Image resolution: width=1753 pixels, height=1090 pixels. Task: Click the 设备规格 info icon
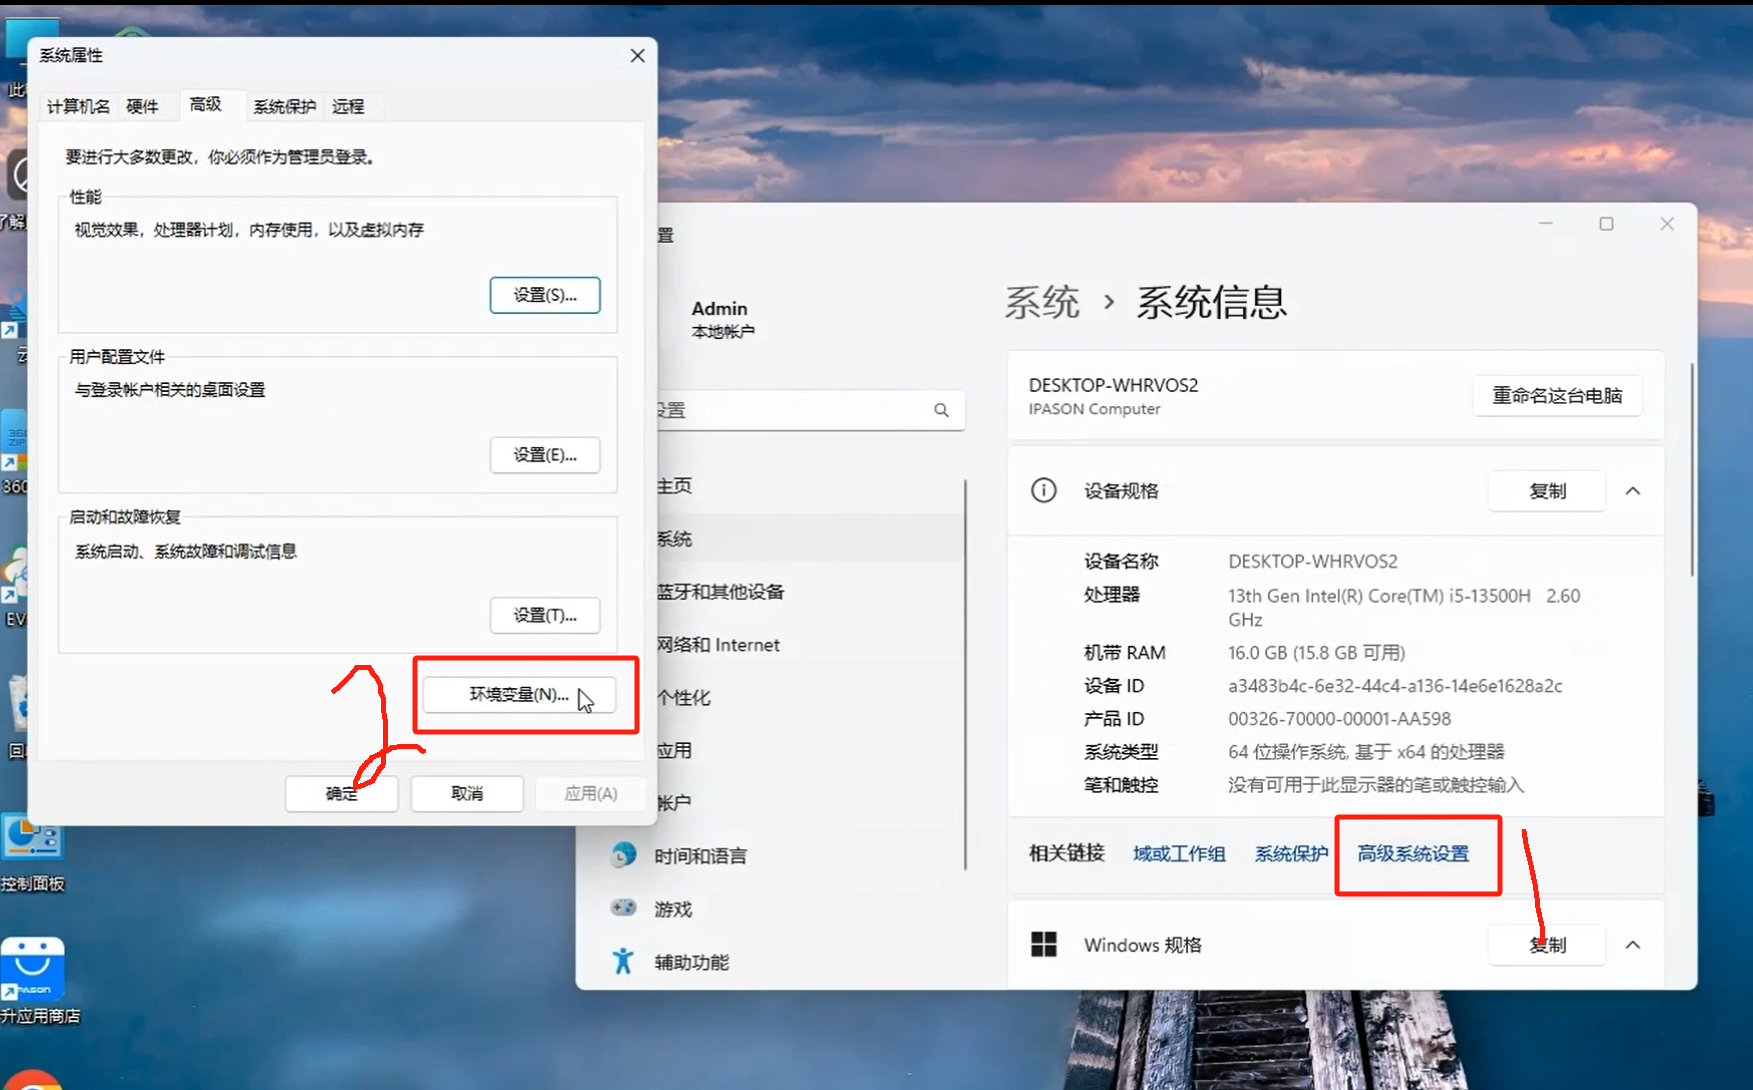tap(1043, 491)
